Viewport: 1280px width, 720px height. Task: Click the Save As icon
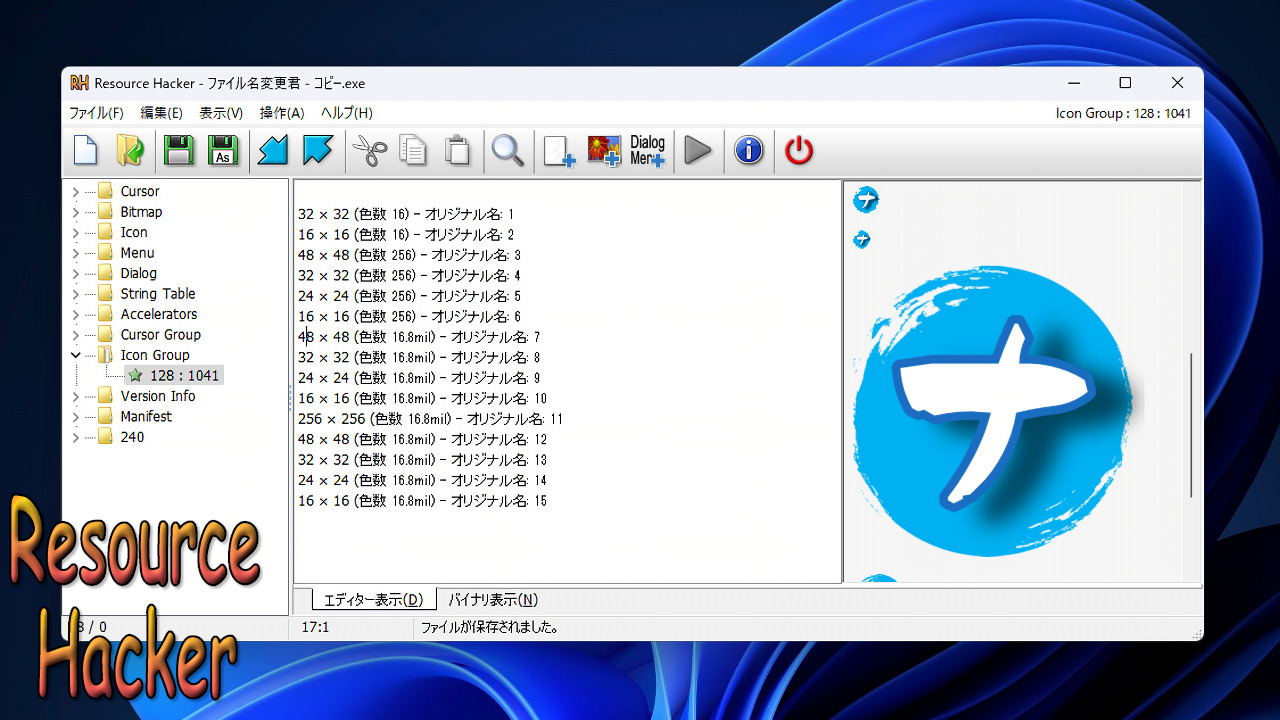tap(223, 151)
